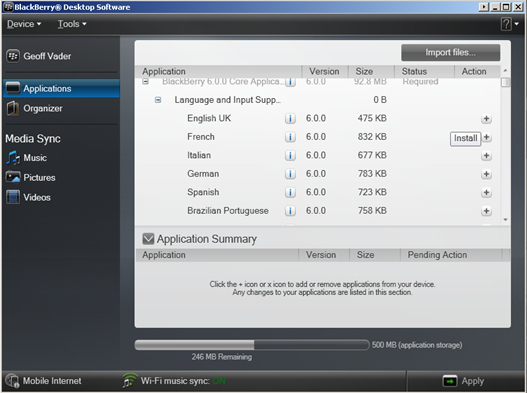Click the Organizer sidebar icon

(13, 108)
